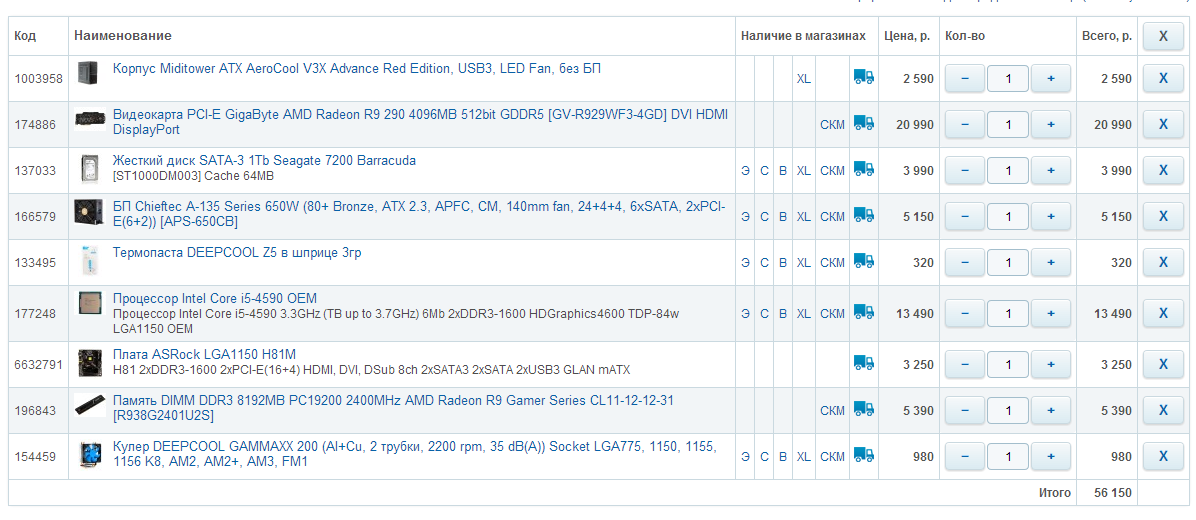Open ASRock H81M motherboard thumbnail

coord(90,363)
